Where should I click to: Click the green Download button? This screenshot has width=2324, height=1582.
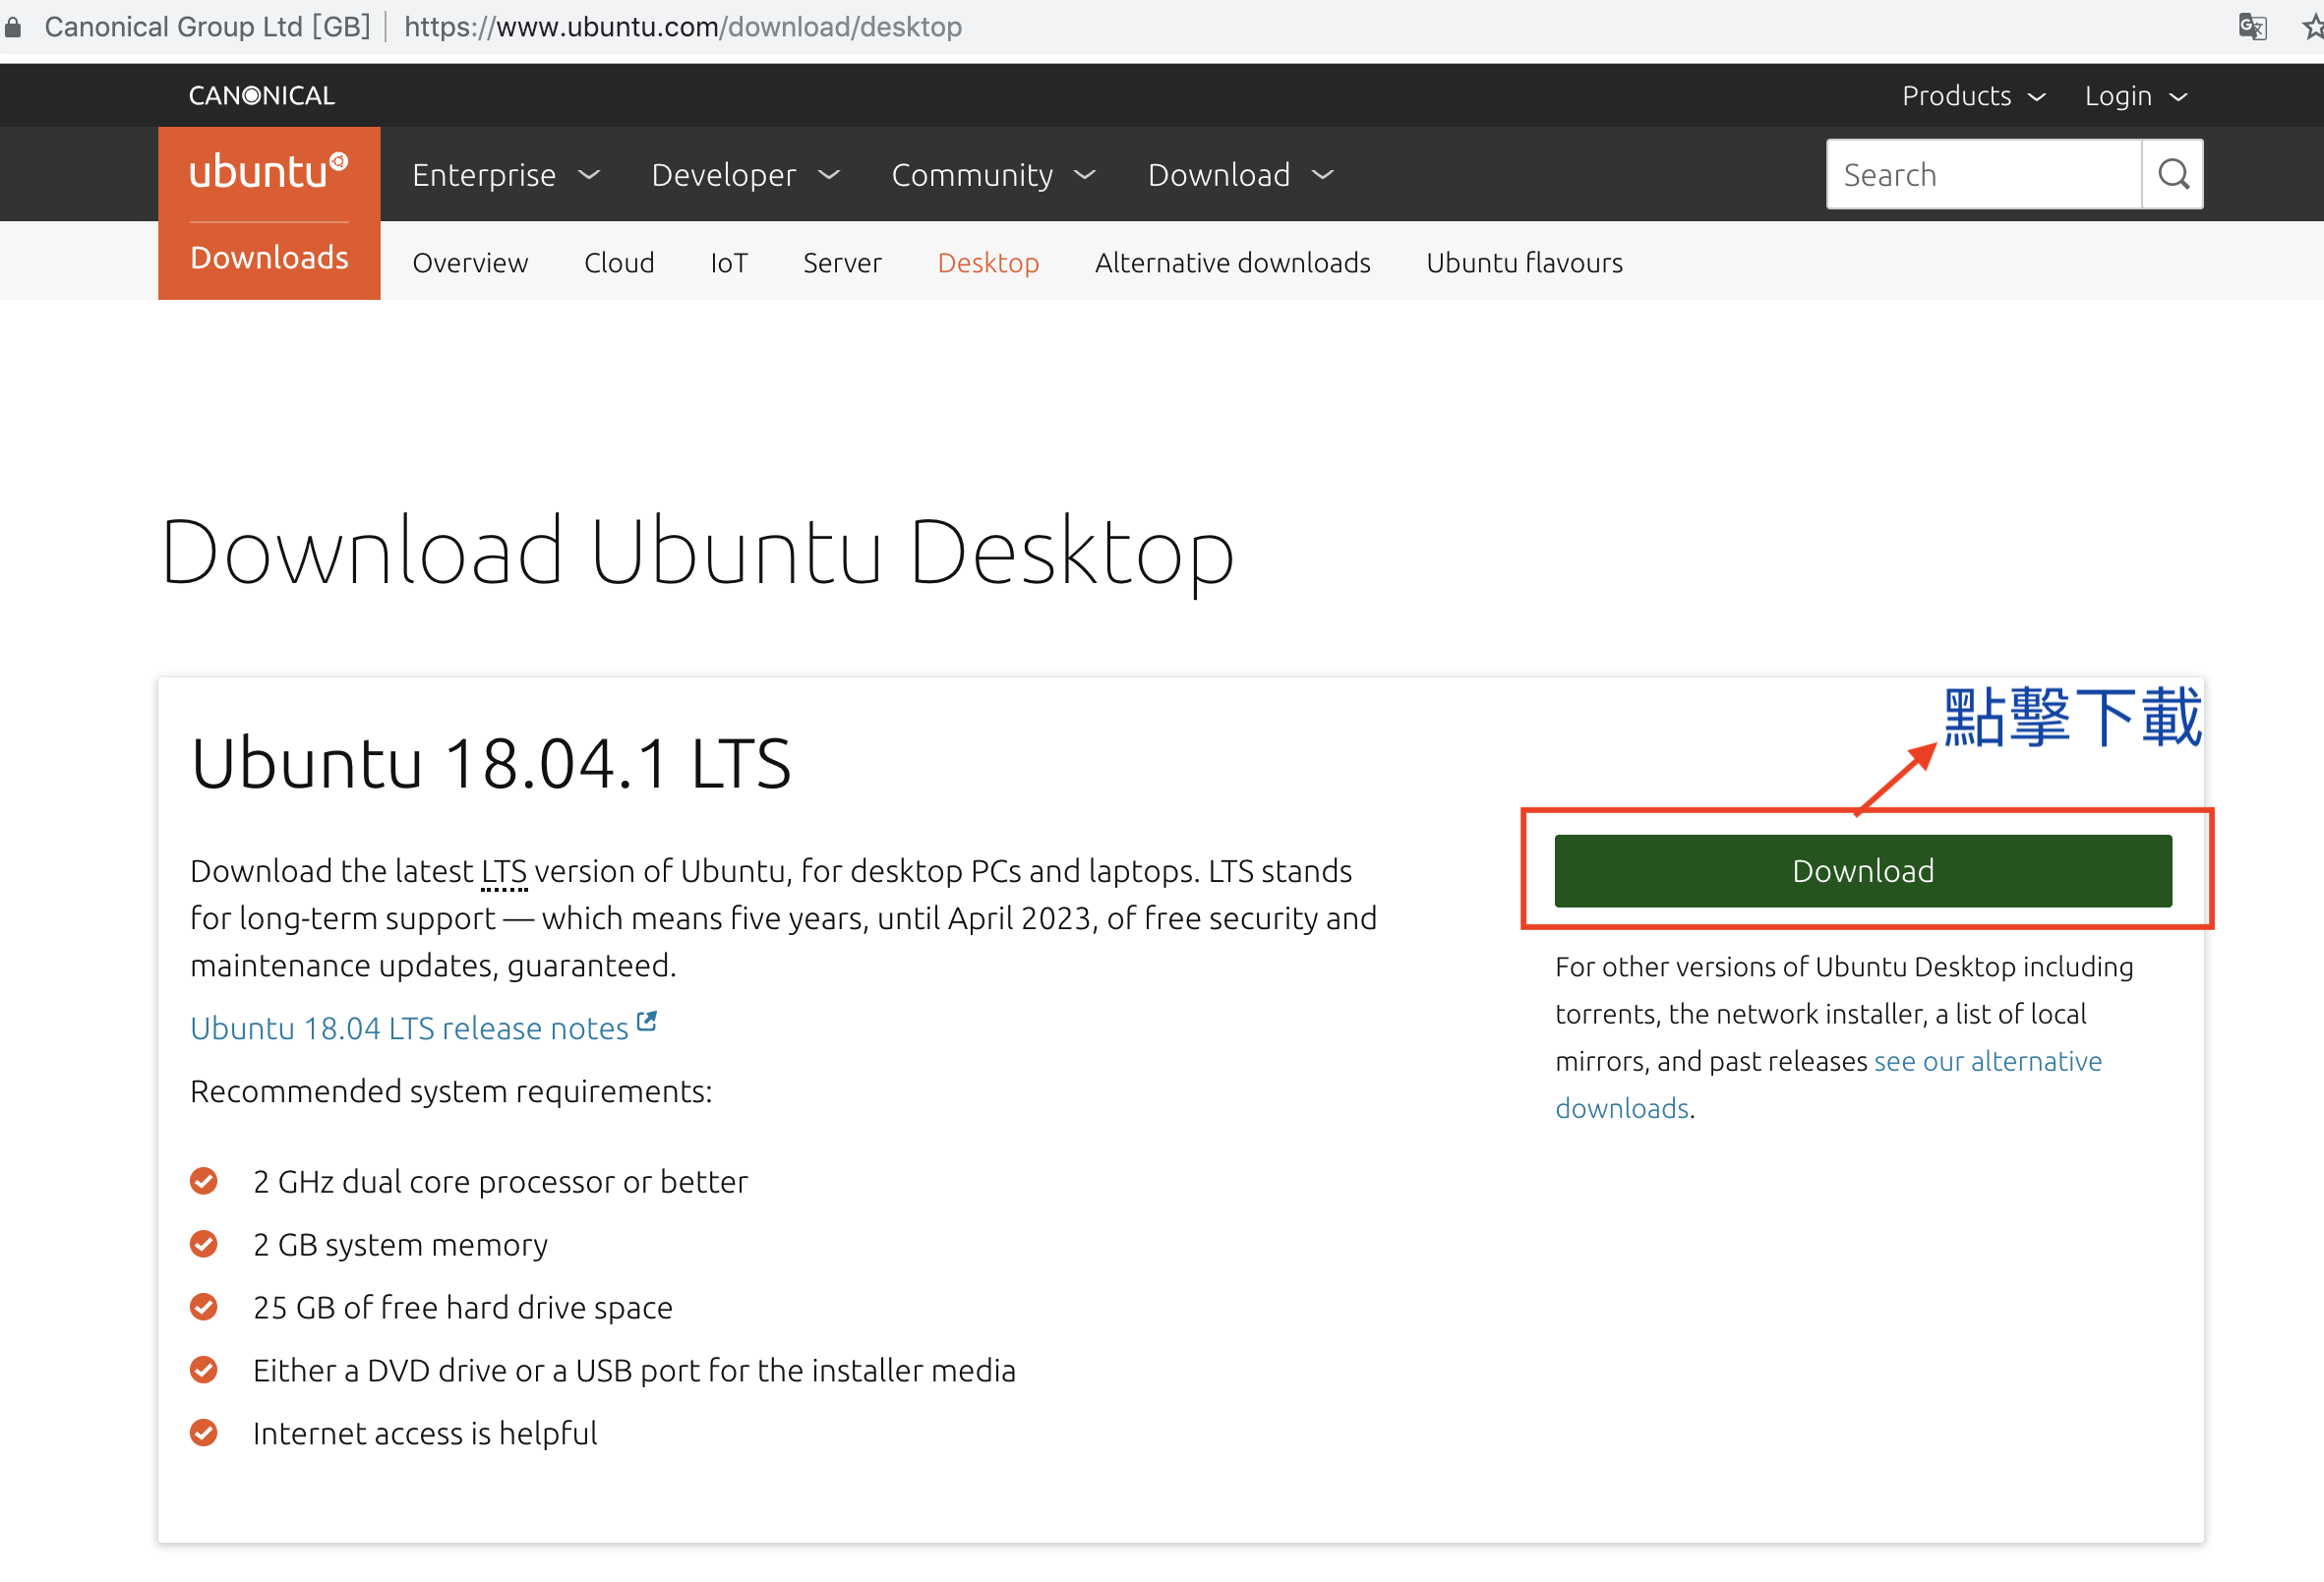point(1863,871)
